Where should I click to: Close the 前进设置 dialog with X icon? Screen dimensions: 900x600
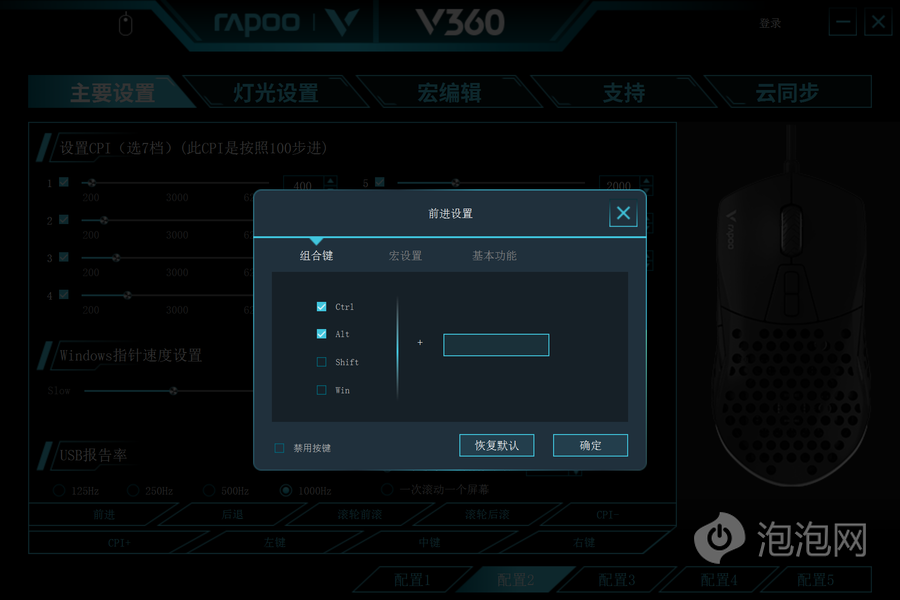pyautogui.click(x=623, y=214)
